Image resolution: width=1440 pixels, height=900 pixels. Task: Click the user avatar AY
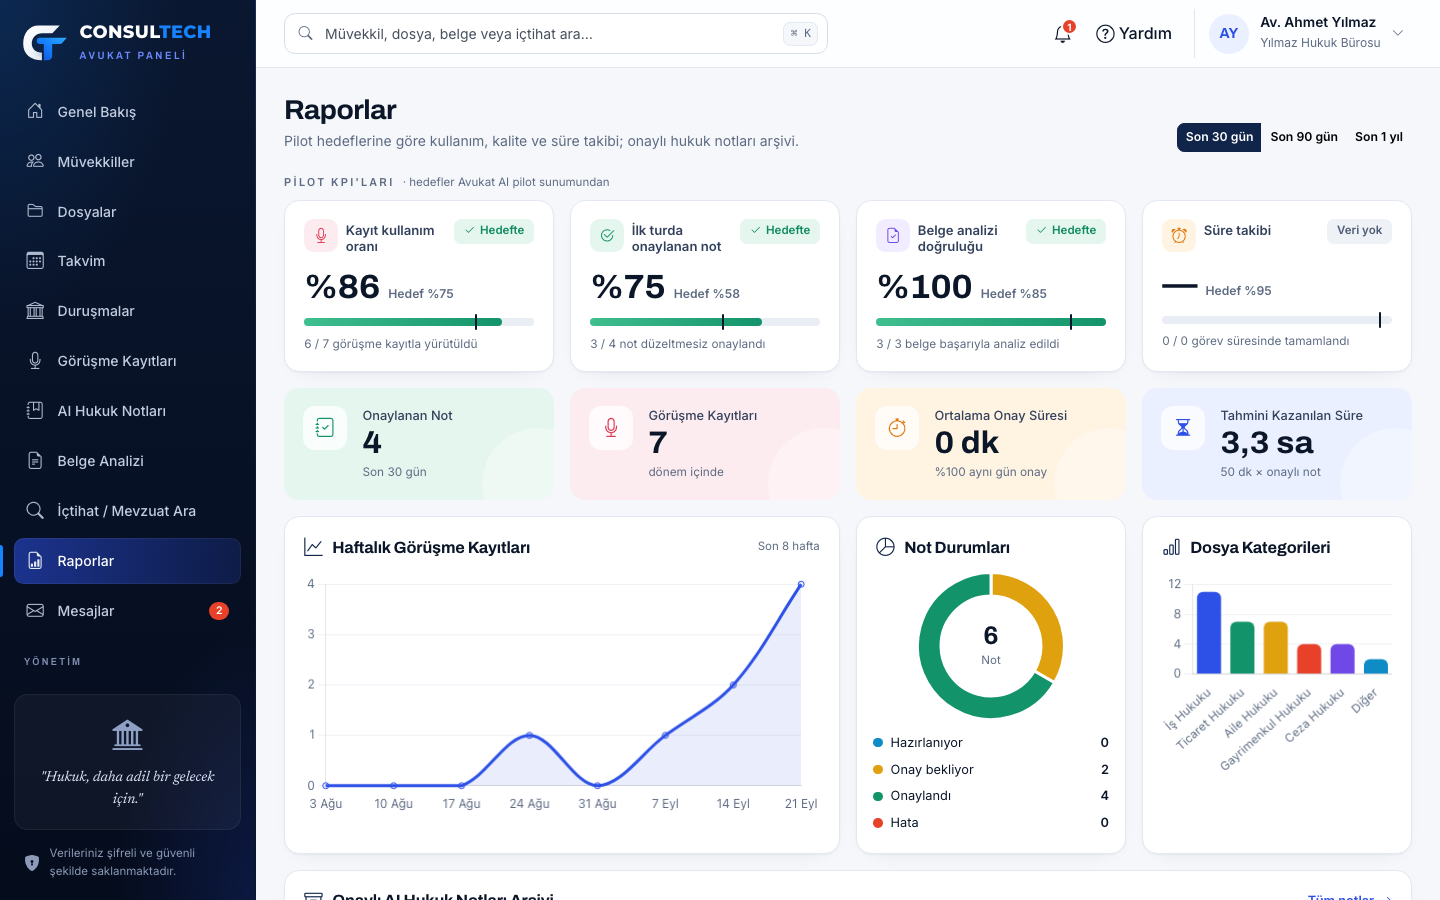1229,34
